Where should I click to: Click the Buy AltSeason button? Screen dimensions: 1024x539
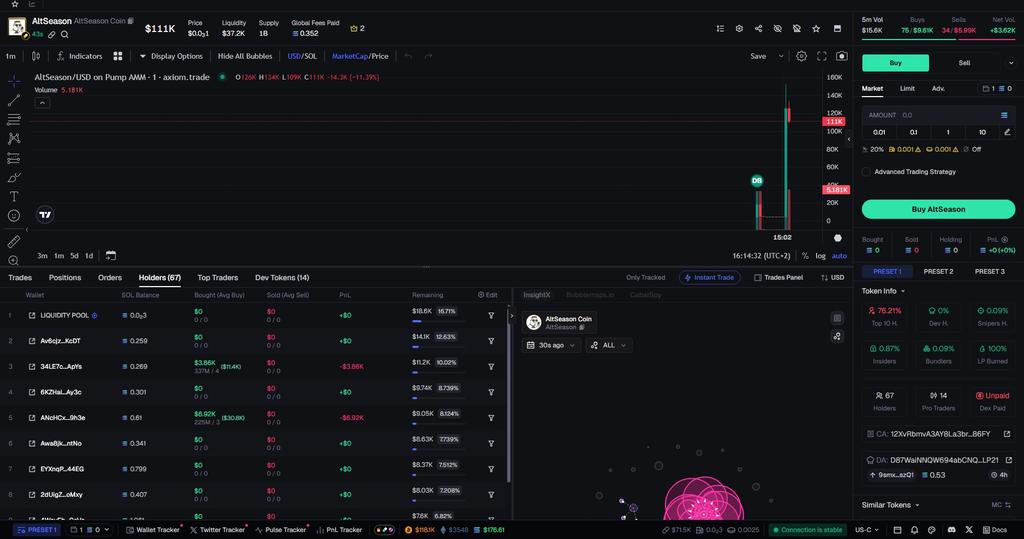[x=938, y=209]
